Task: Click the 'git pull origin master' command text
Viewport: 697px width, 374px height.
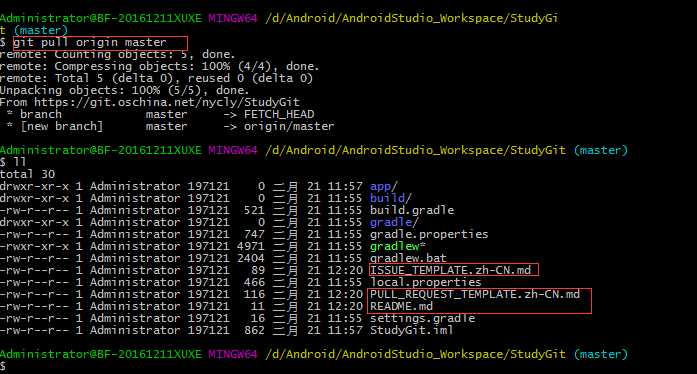Action: 90,43
